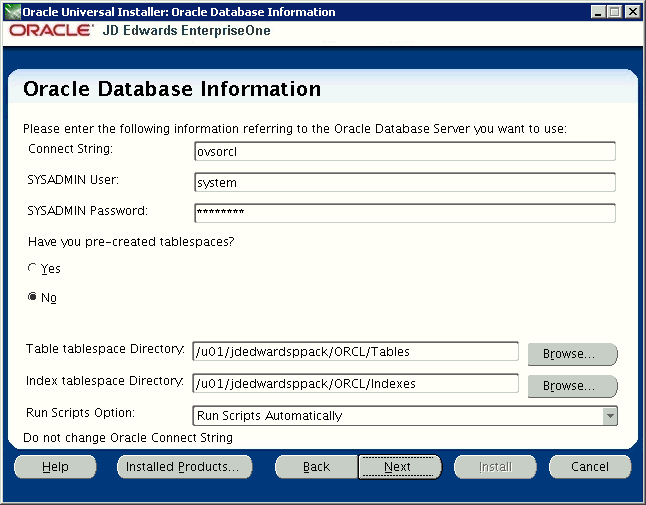Image resolution: width=646 pixels, height=505 pixels.
Task: Browse for the Index tablespace Directory
Action: [572, 386]
